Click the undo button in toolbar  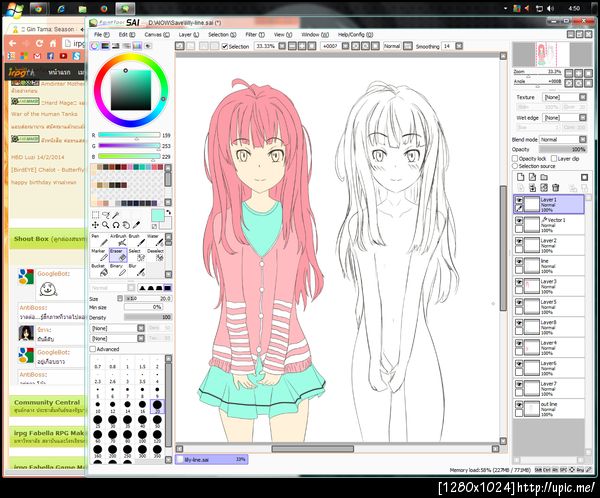179,46
